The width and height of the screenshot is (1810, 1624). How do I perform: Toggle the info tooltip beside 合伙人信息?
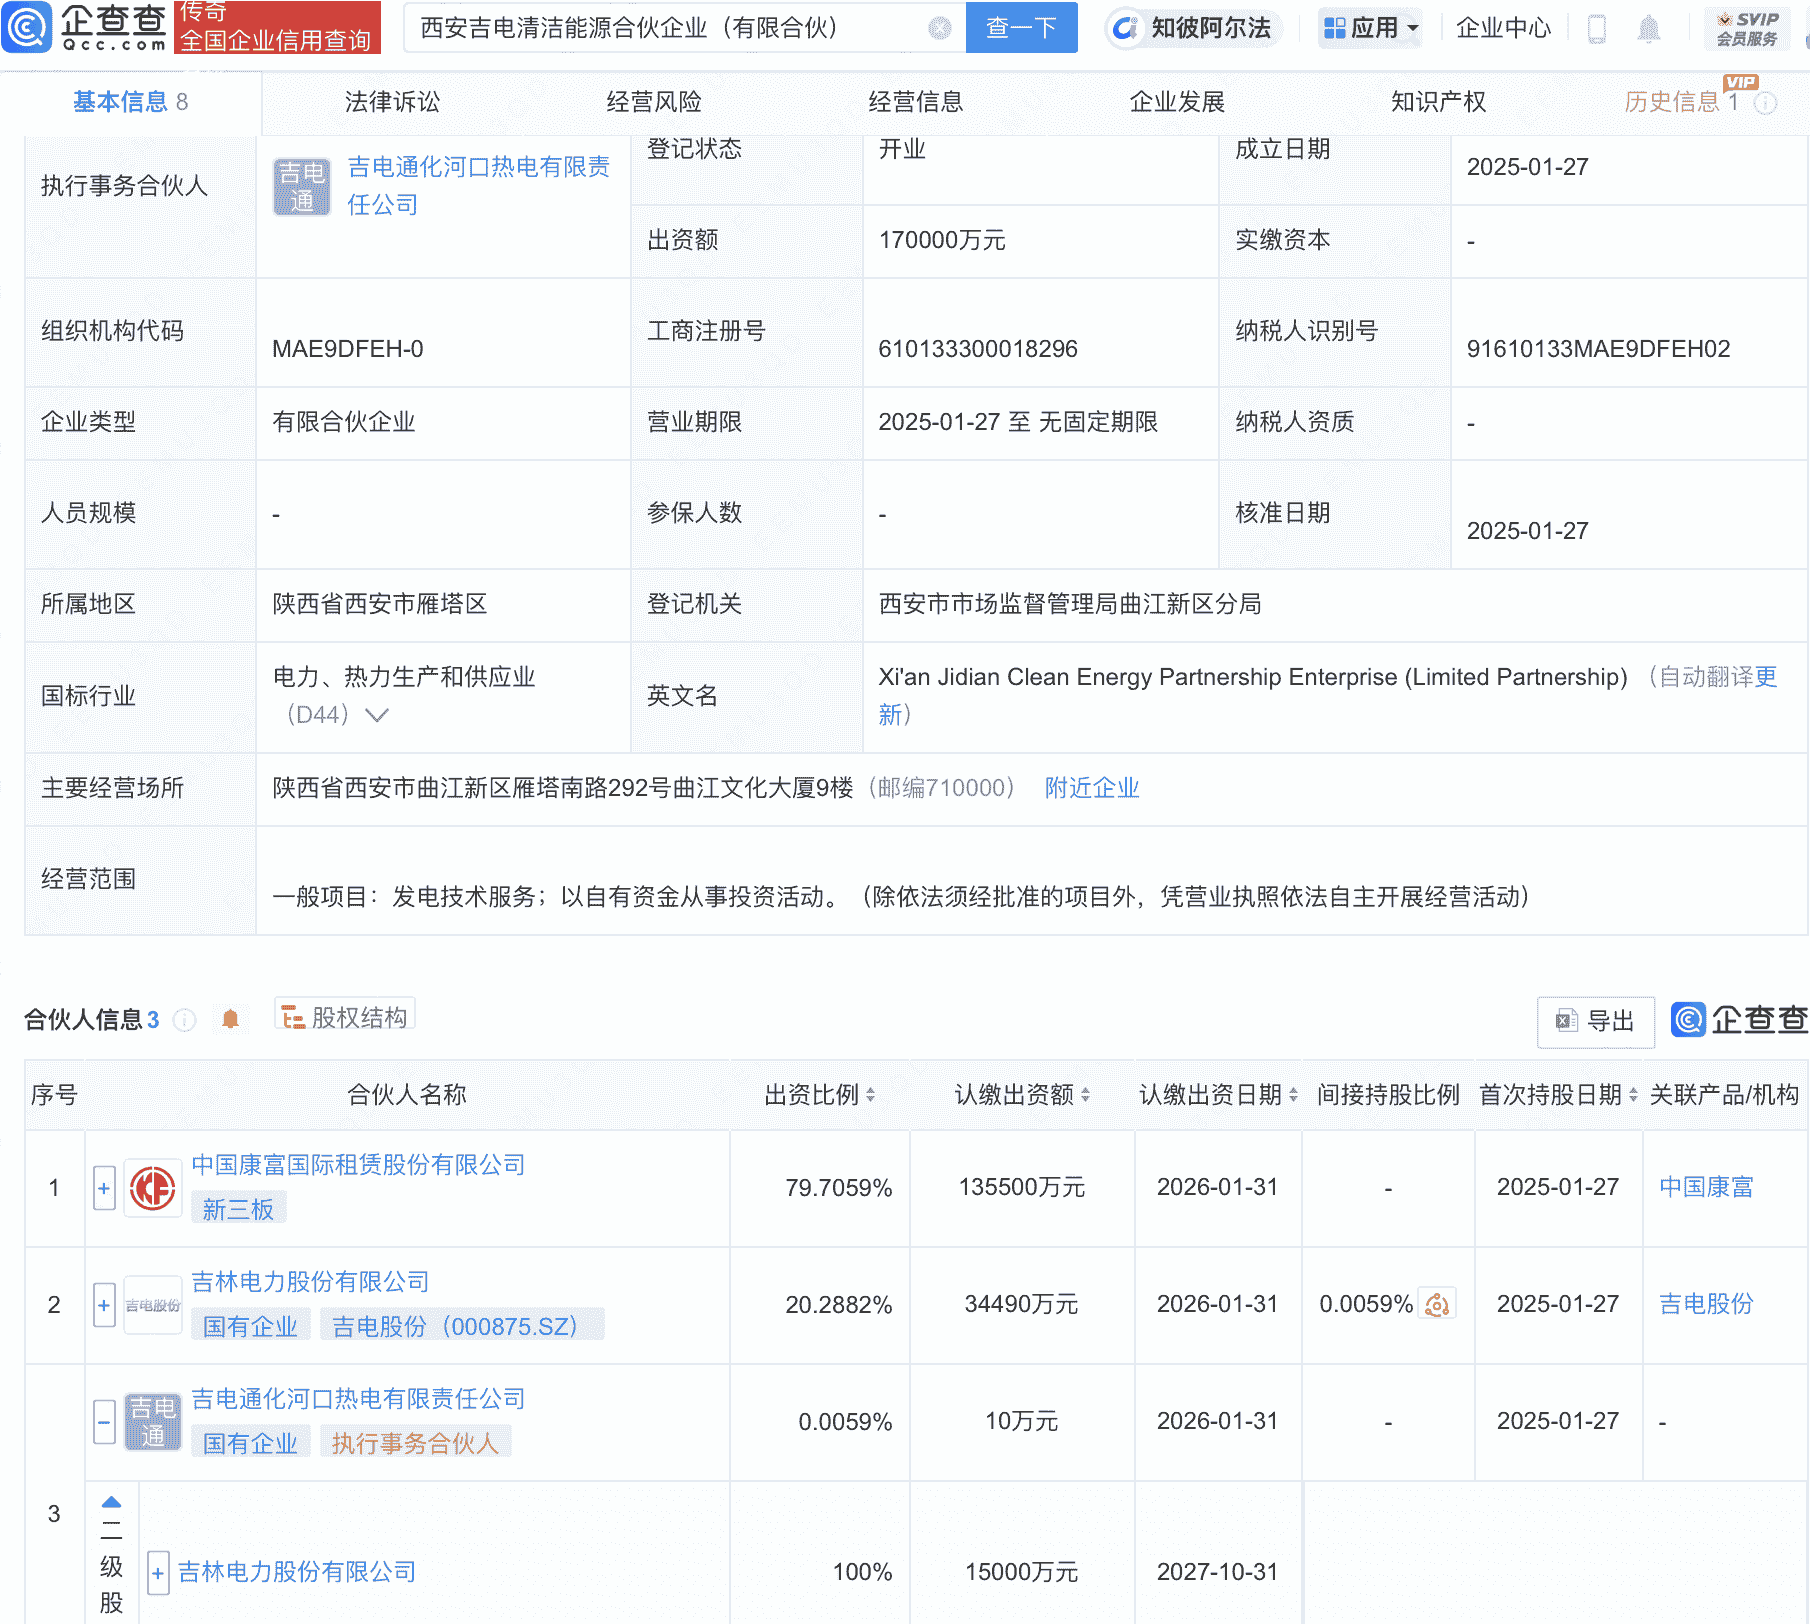[184, 1021]
